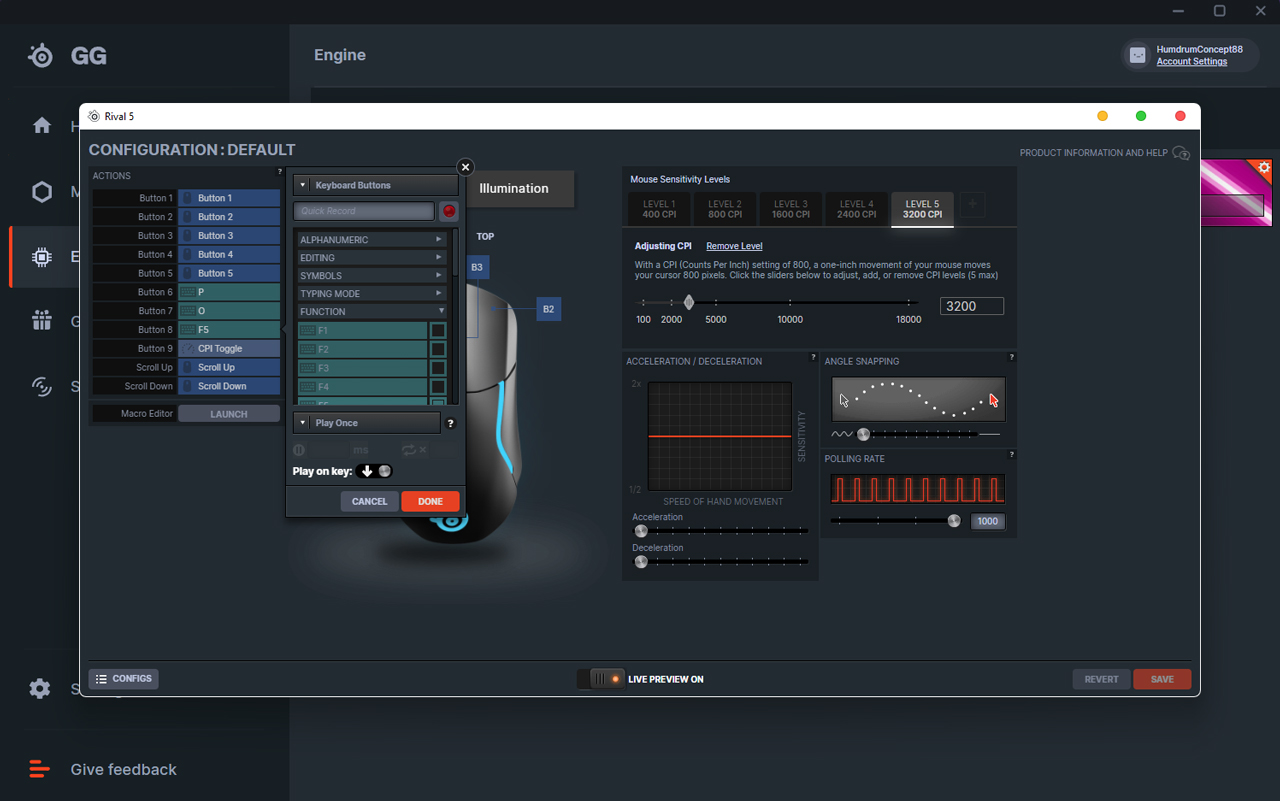Screen dimensions: 1280x801
Task: Click the Acceleration slider handle
Action: 641,531
